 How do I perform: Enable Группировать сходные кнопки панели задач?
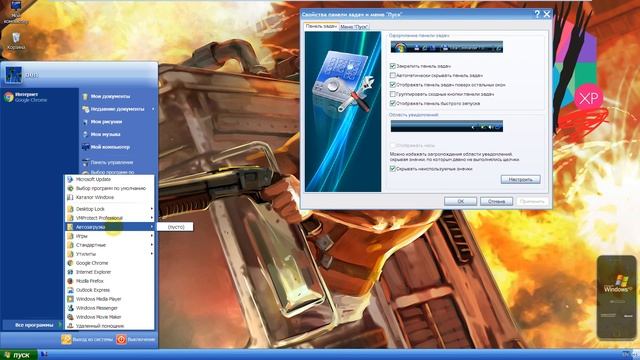(x=393, y=94)
